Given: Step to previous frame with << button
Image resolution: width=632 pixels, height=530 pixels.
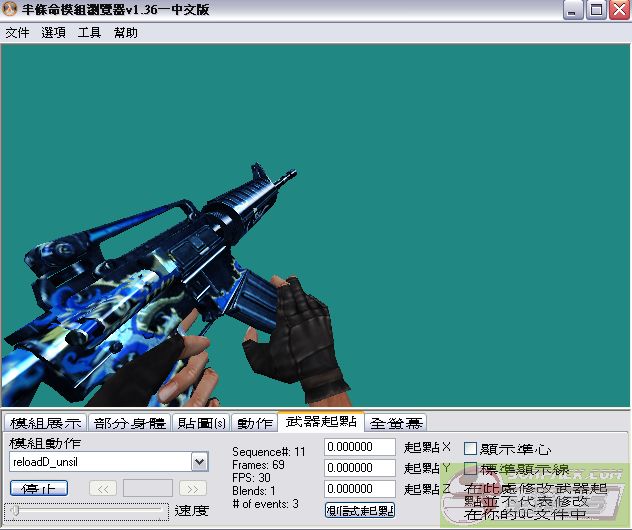Looking at the screenshot, I should [103, 488].
